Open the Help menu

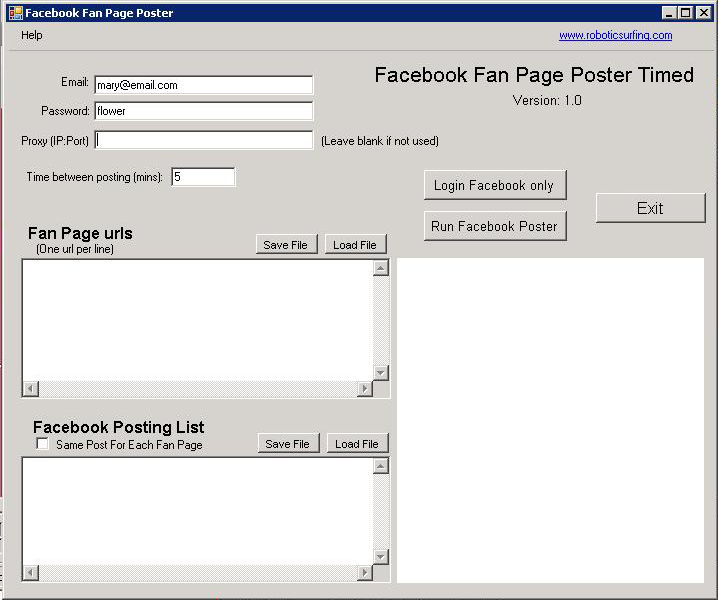(32, 35)
